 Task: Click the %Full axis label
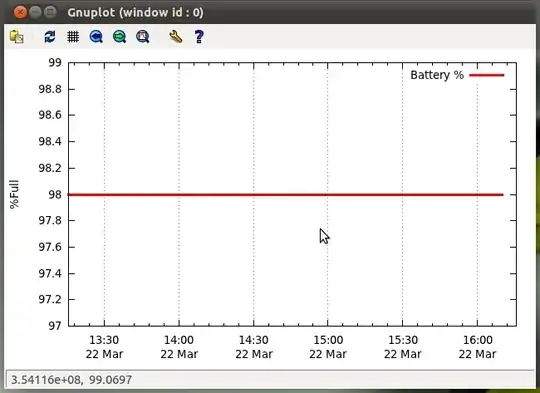14,194
